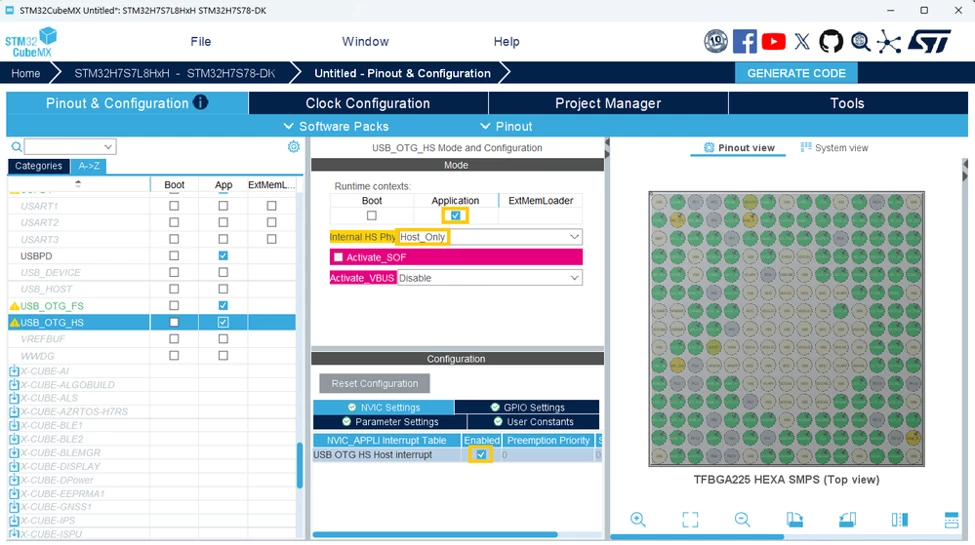Select USB_OTG_FS in the peripheral list
The width and height of the screenshot is (975, 545).
(52, 306)
